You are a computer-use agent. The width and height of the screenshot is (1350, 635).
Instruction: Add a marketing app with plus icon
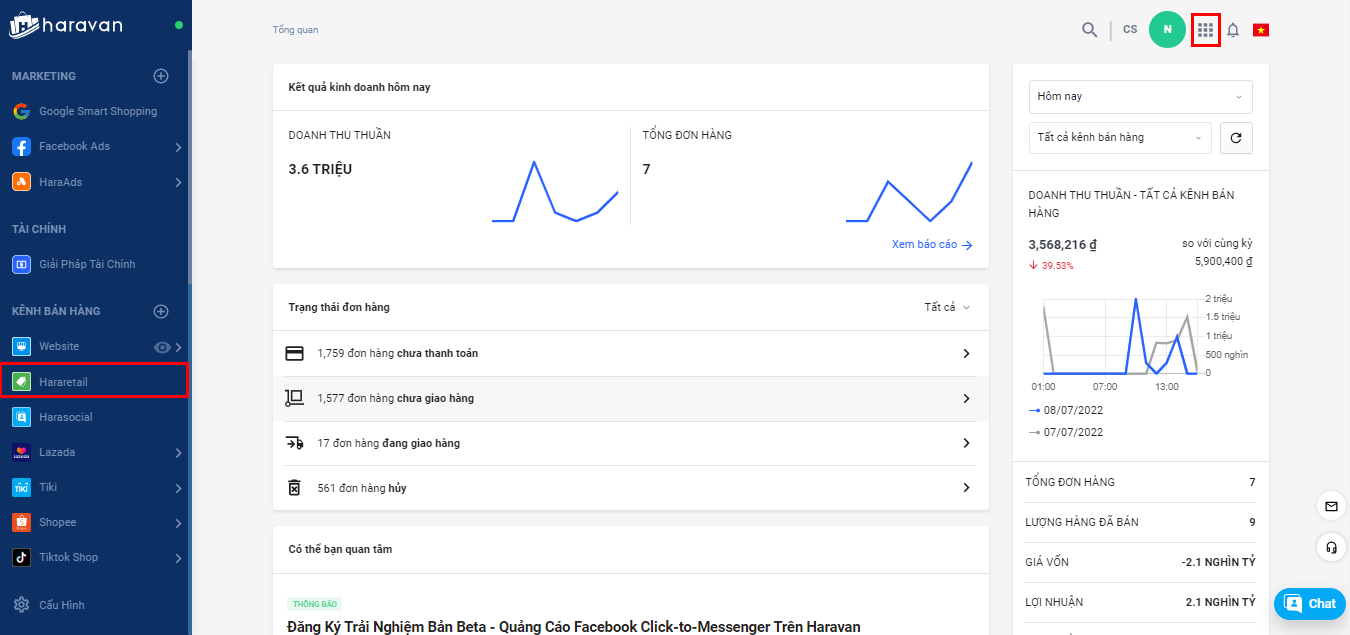tap(161, 76)
